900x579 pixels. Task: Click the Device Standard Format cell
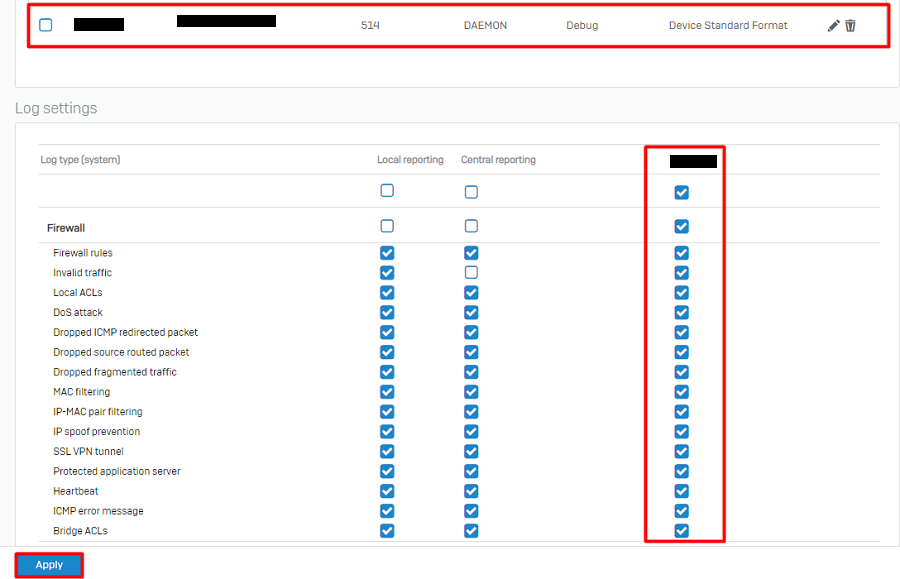click(x=728, y=26)
